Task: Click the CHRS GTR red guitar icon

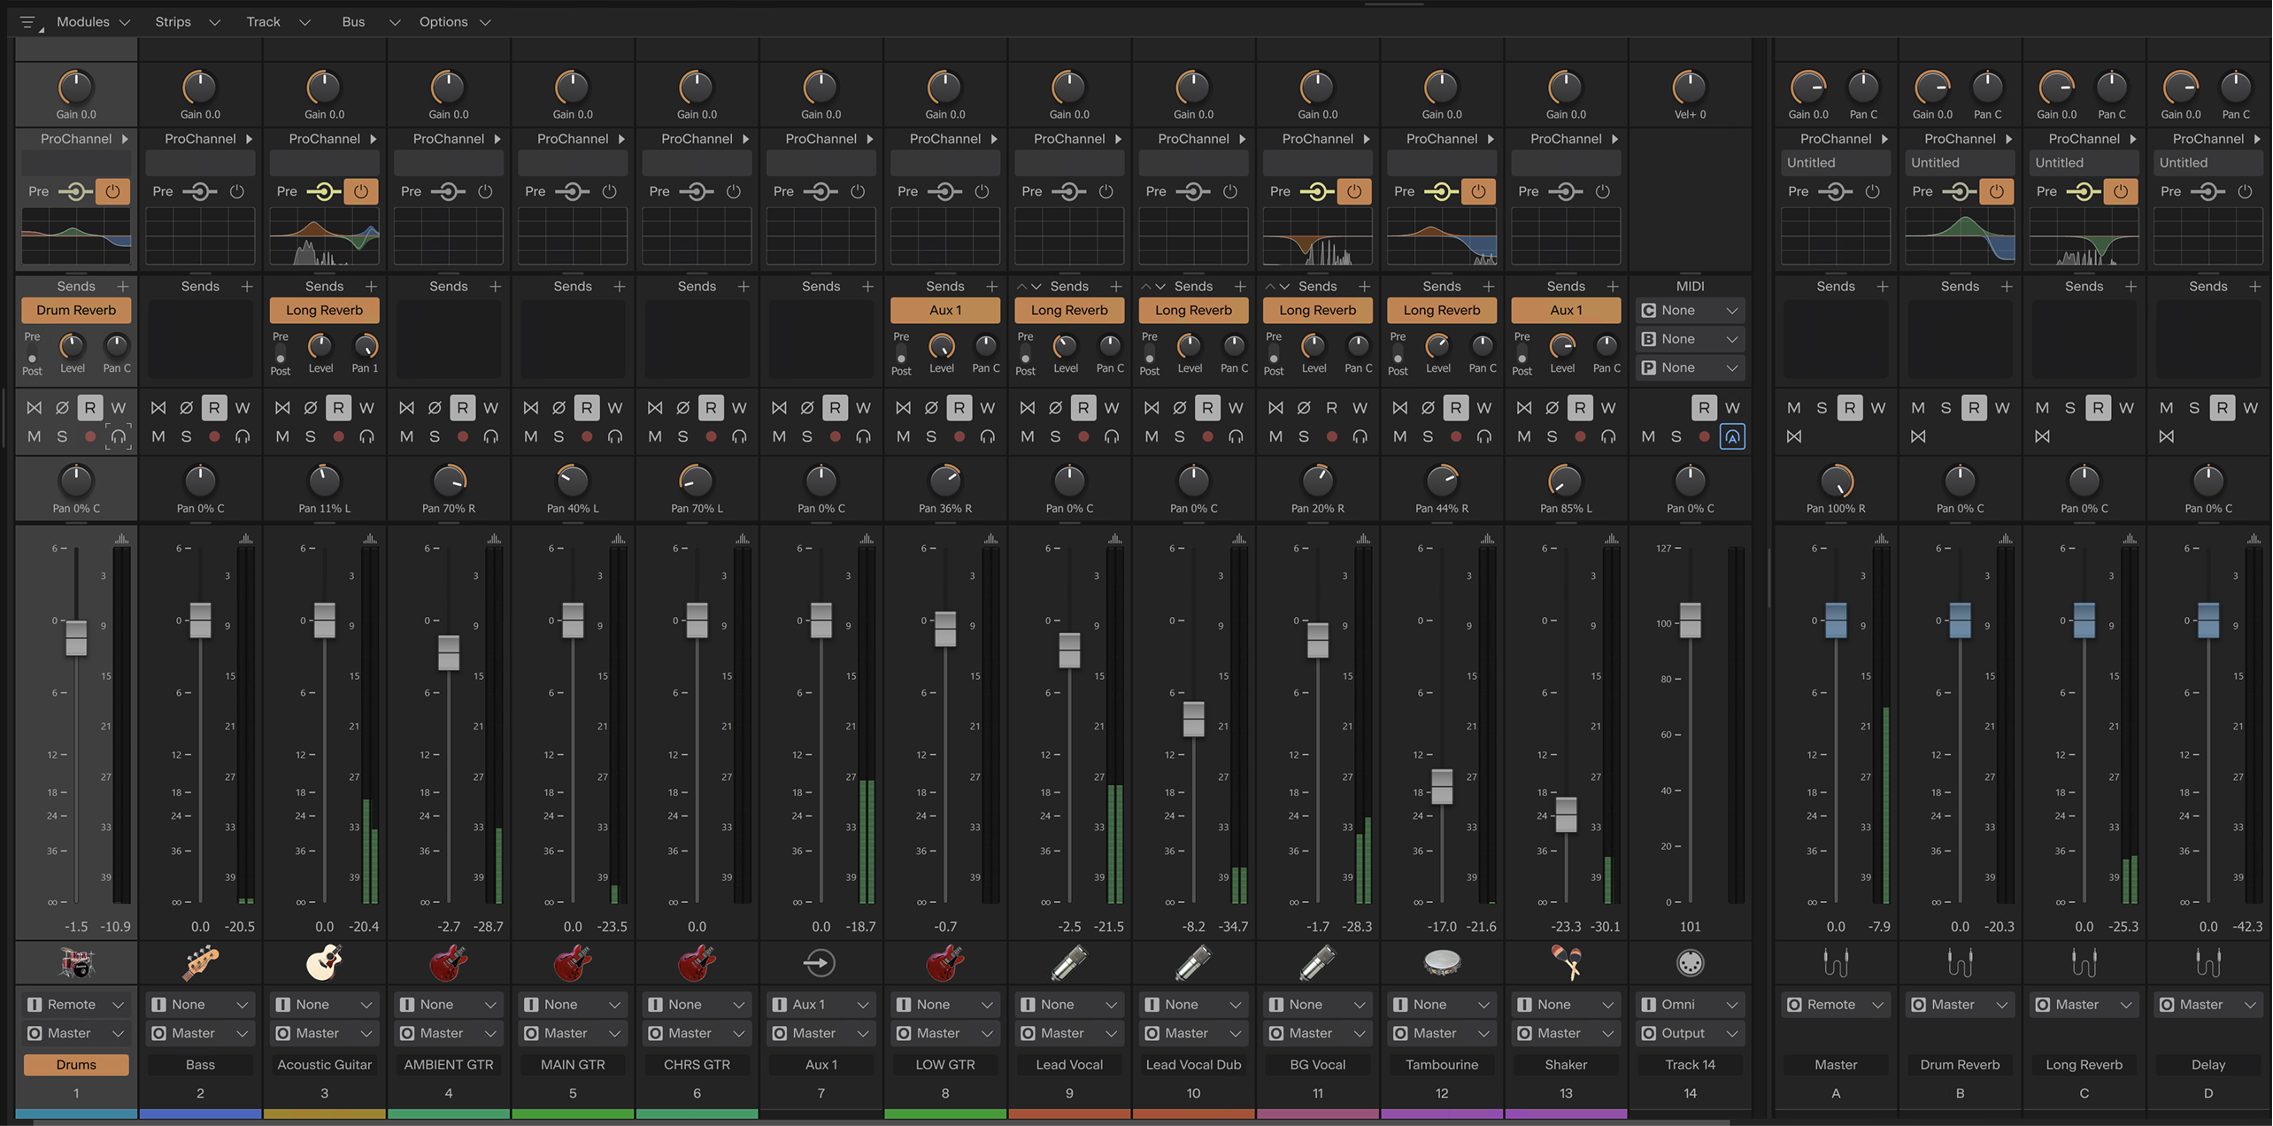Action: 696,963
